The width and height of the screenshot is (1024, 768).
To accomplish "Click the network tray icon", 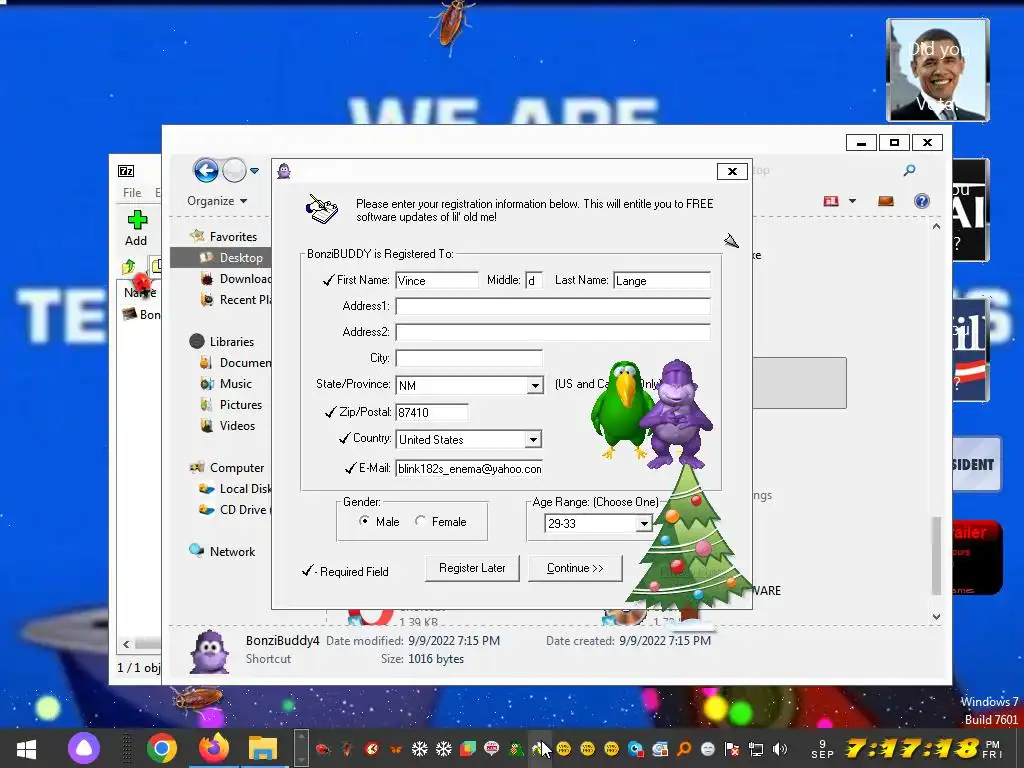I will tap(756, 749).
